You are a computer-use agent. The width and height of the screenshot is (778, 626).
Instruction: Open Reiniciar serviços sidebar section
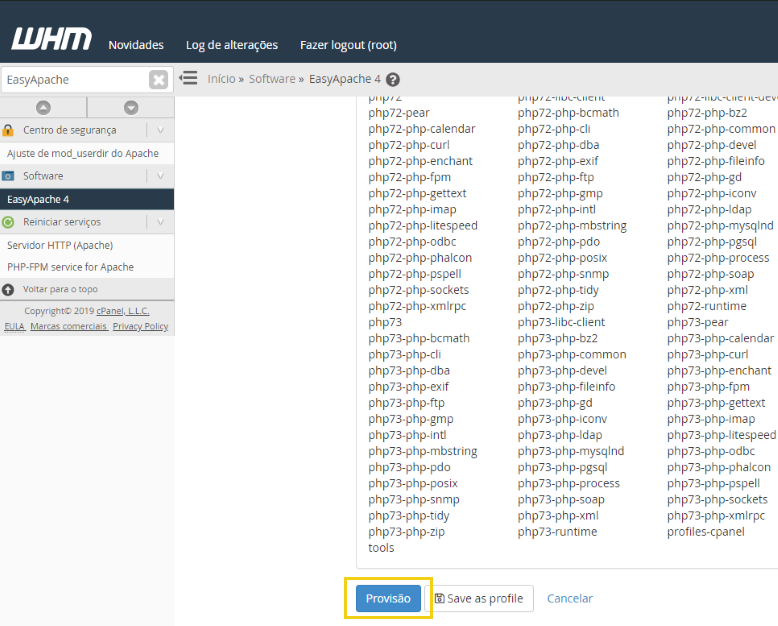[x=62, y=222]
